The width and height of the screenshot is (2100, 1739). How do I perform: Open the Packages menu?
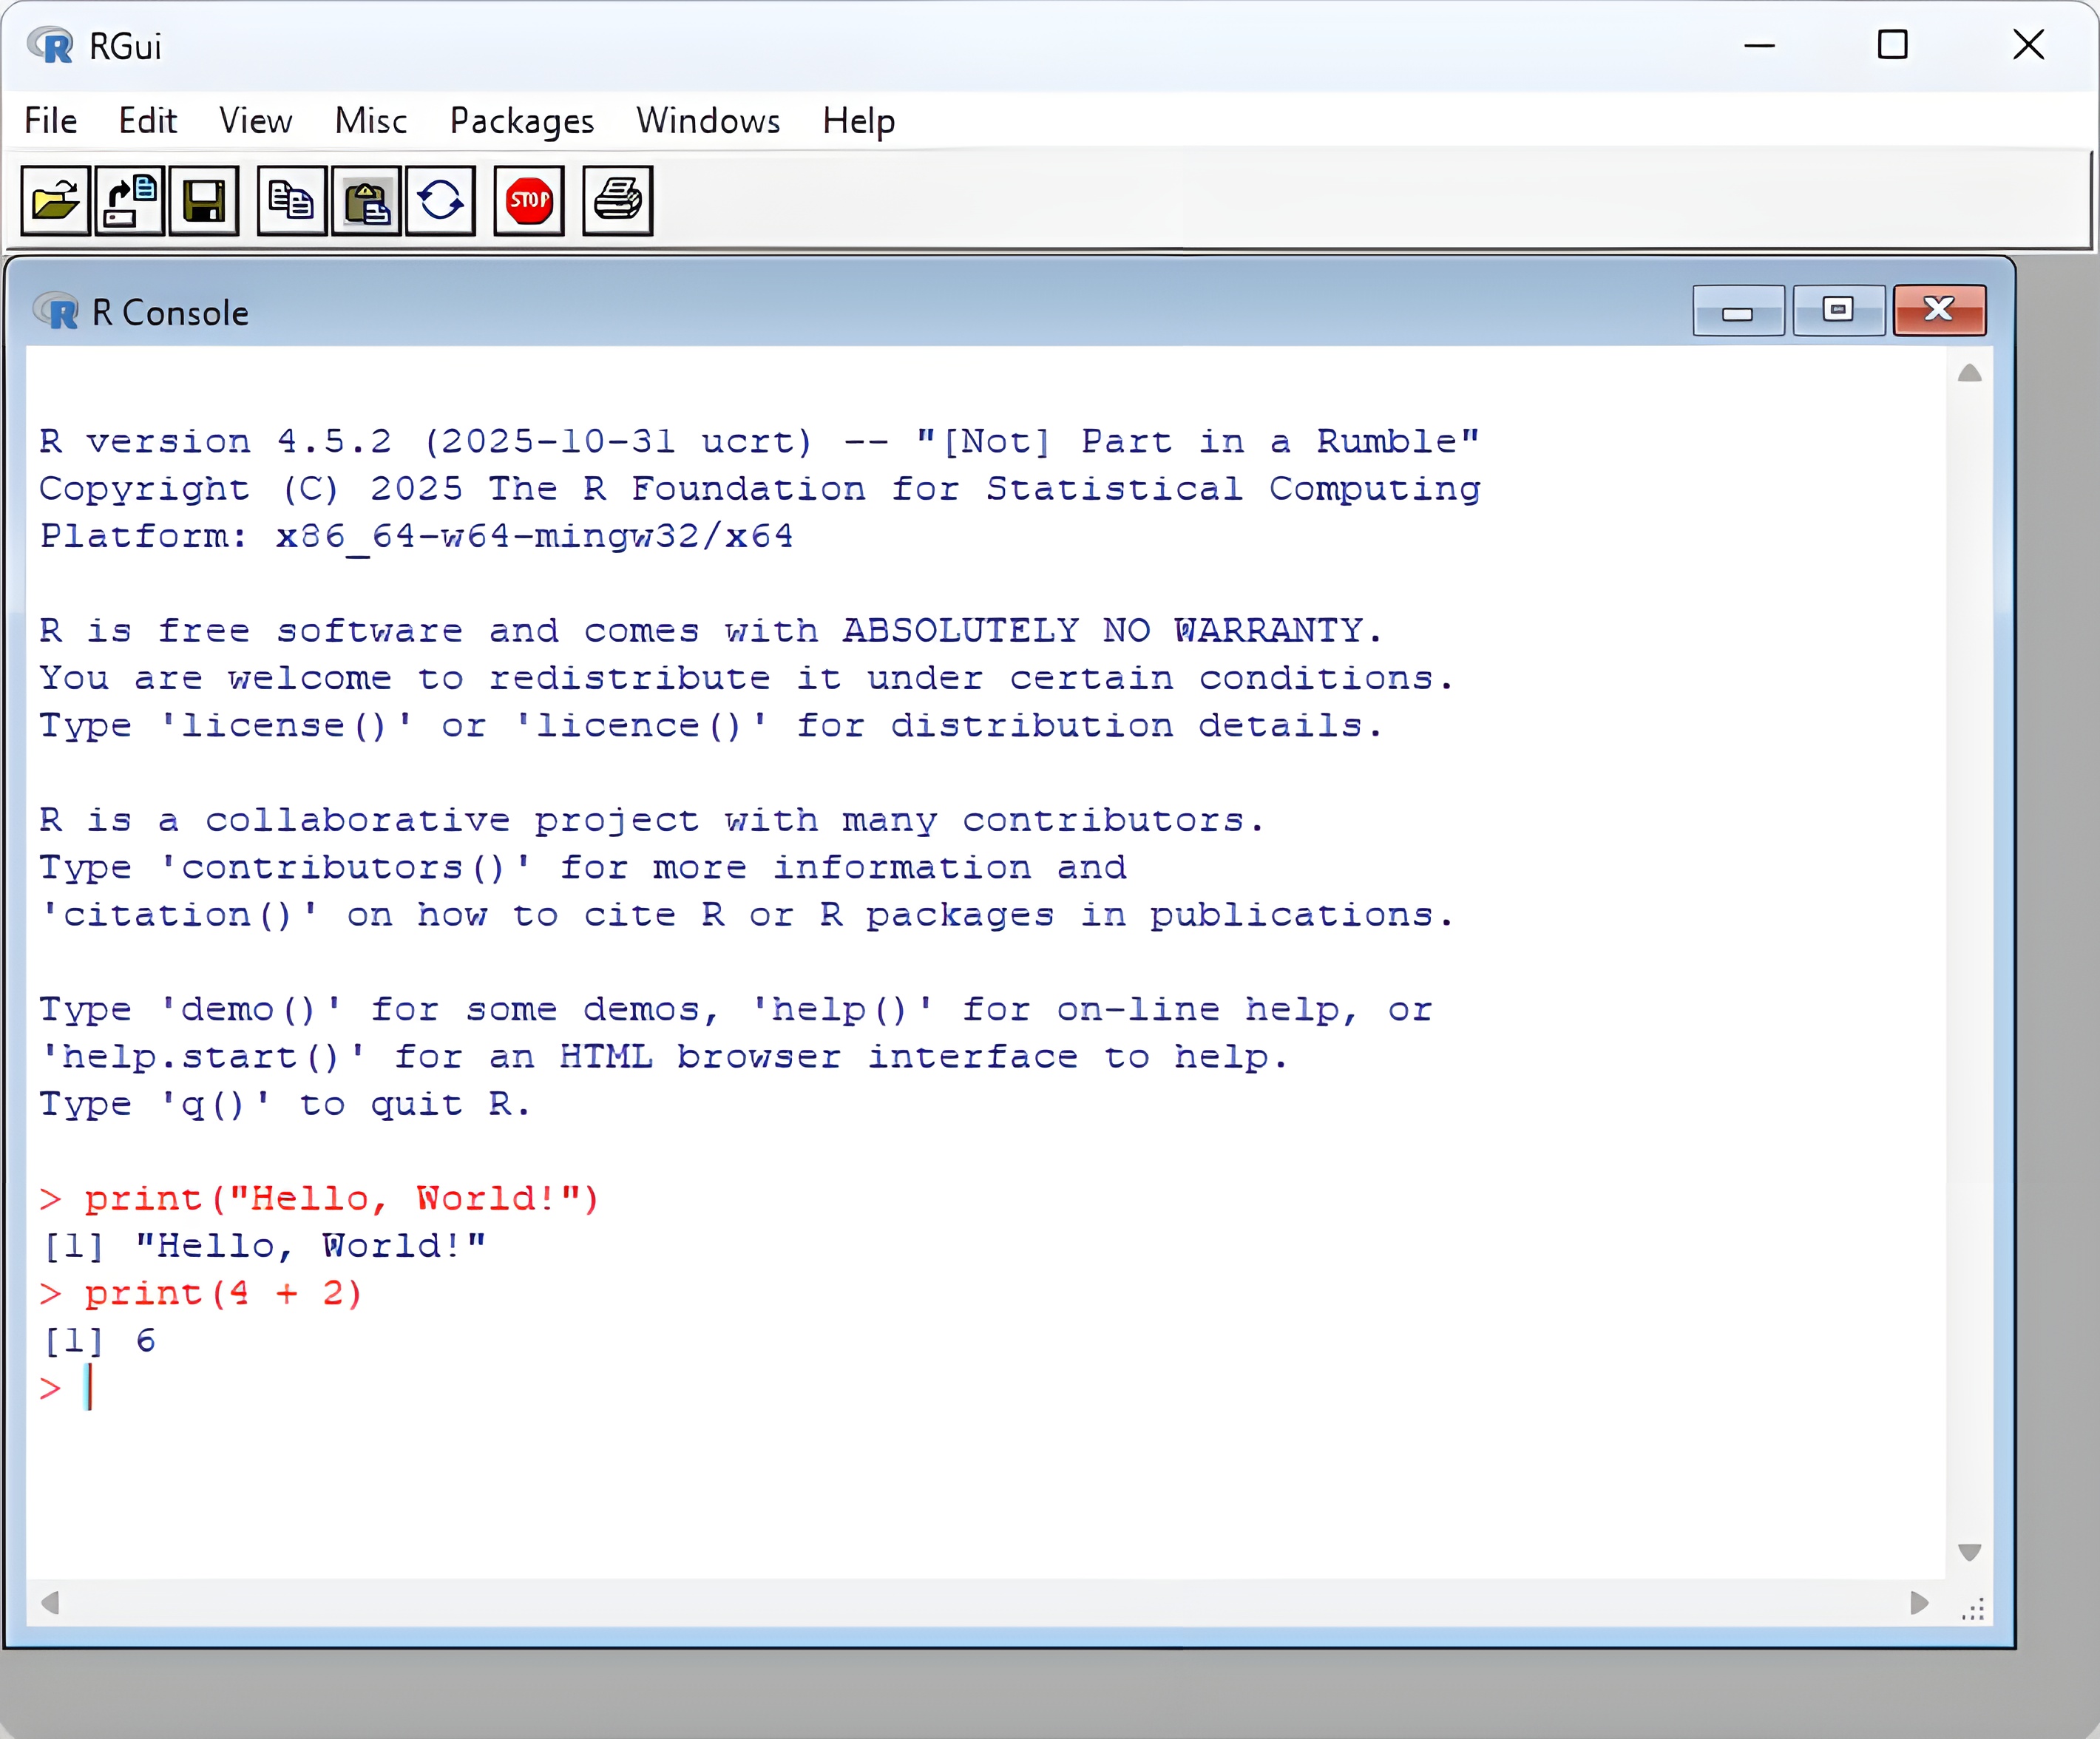coord(521,121)
